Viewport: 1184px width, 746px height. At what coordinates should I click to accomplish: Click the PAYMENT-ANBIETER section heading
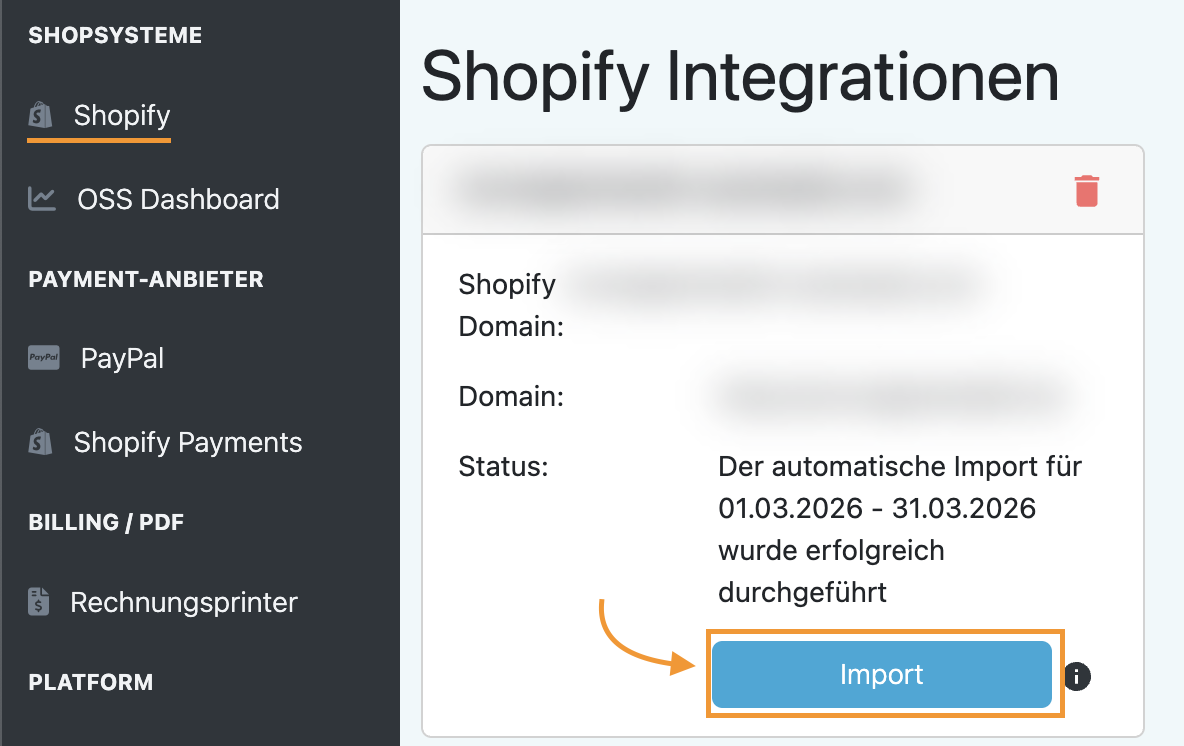(x=146, y=279)
